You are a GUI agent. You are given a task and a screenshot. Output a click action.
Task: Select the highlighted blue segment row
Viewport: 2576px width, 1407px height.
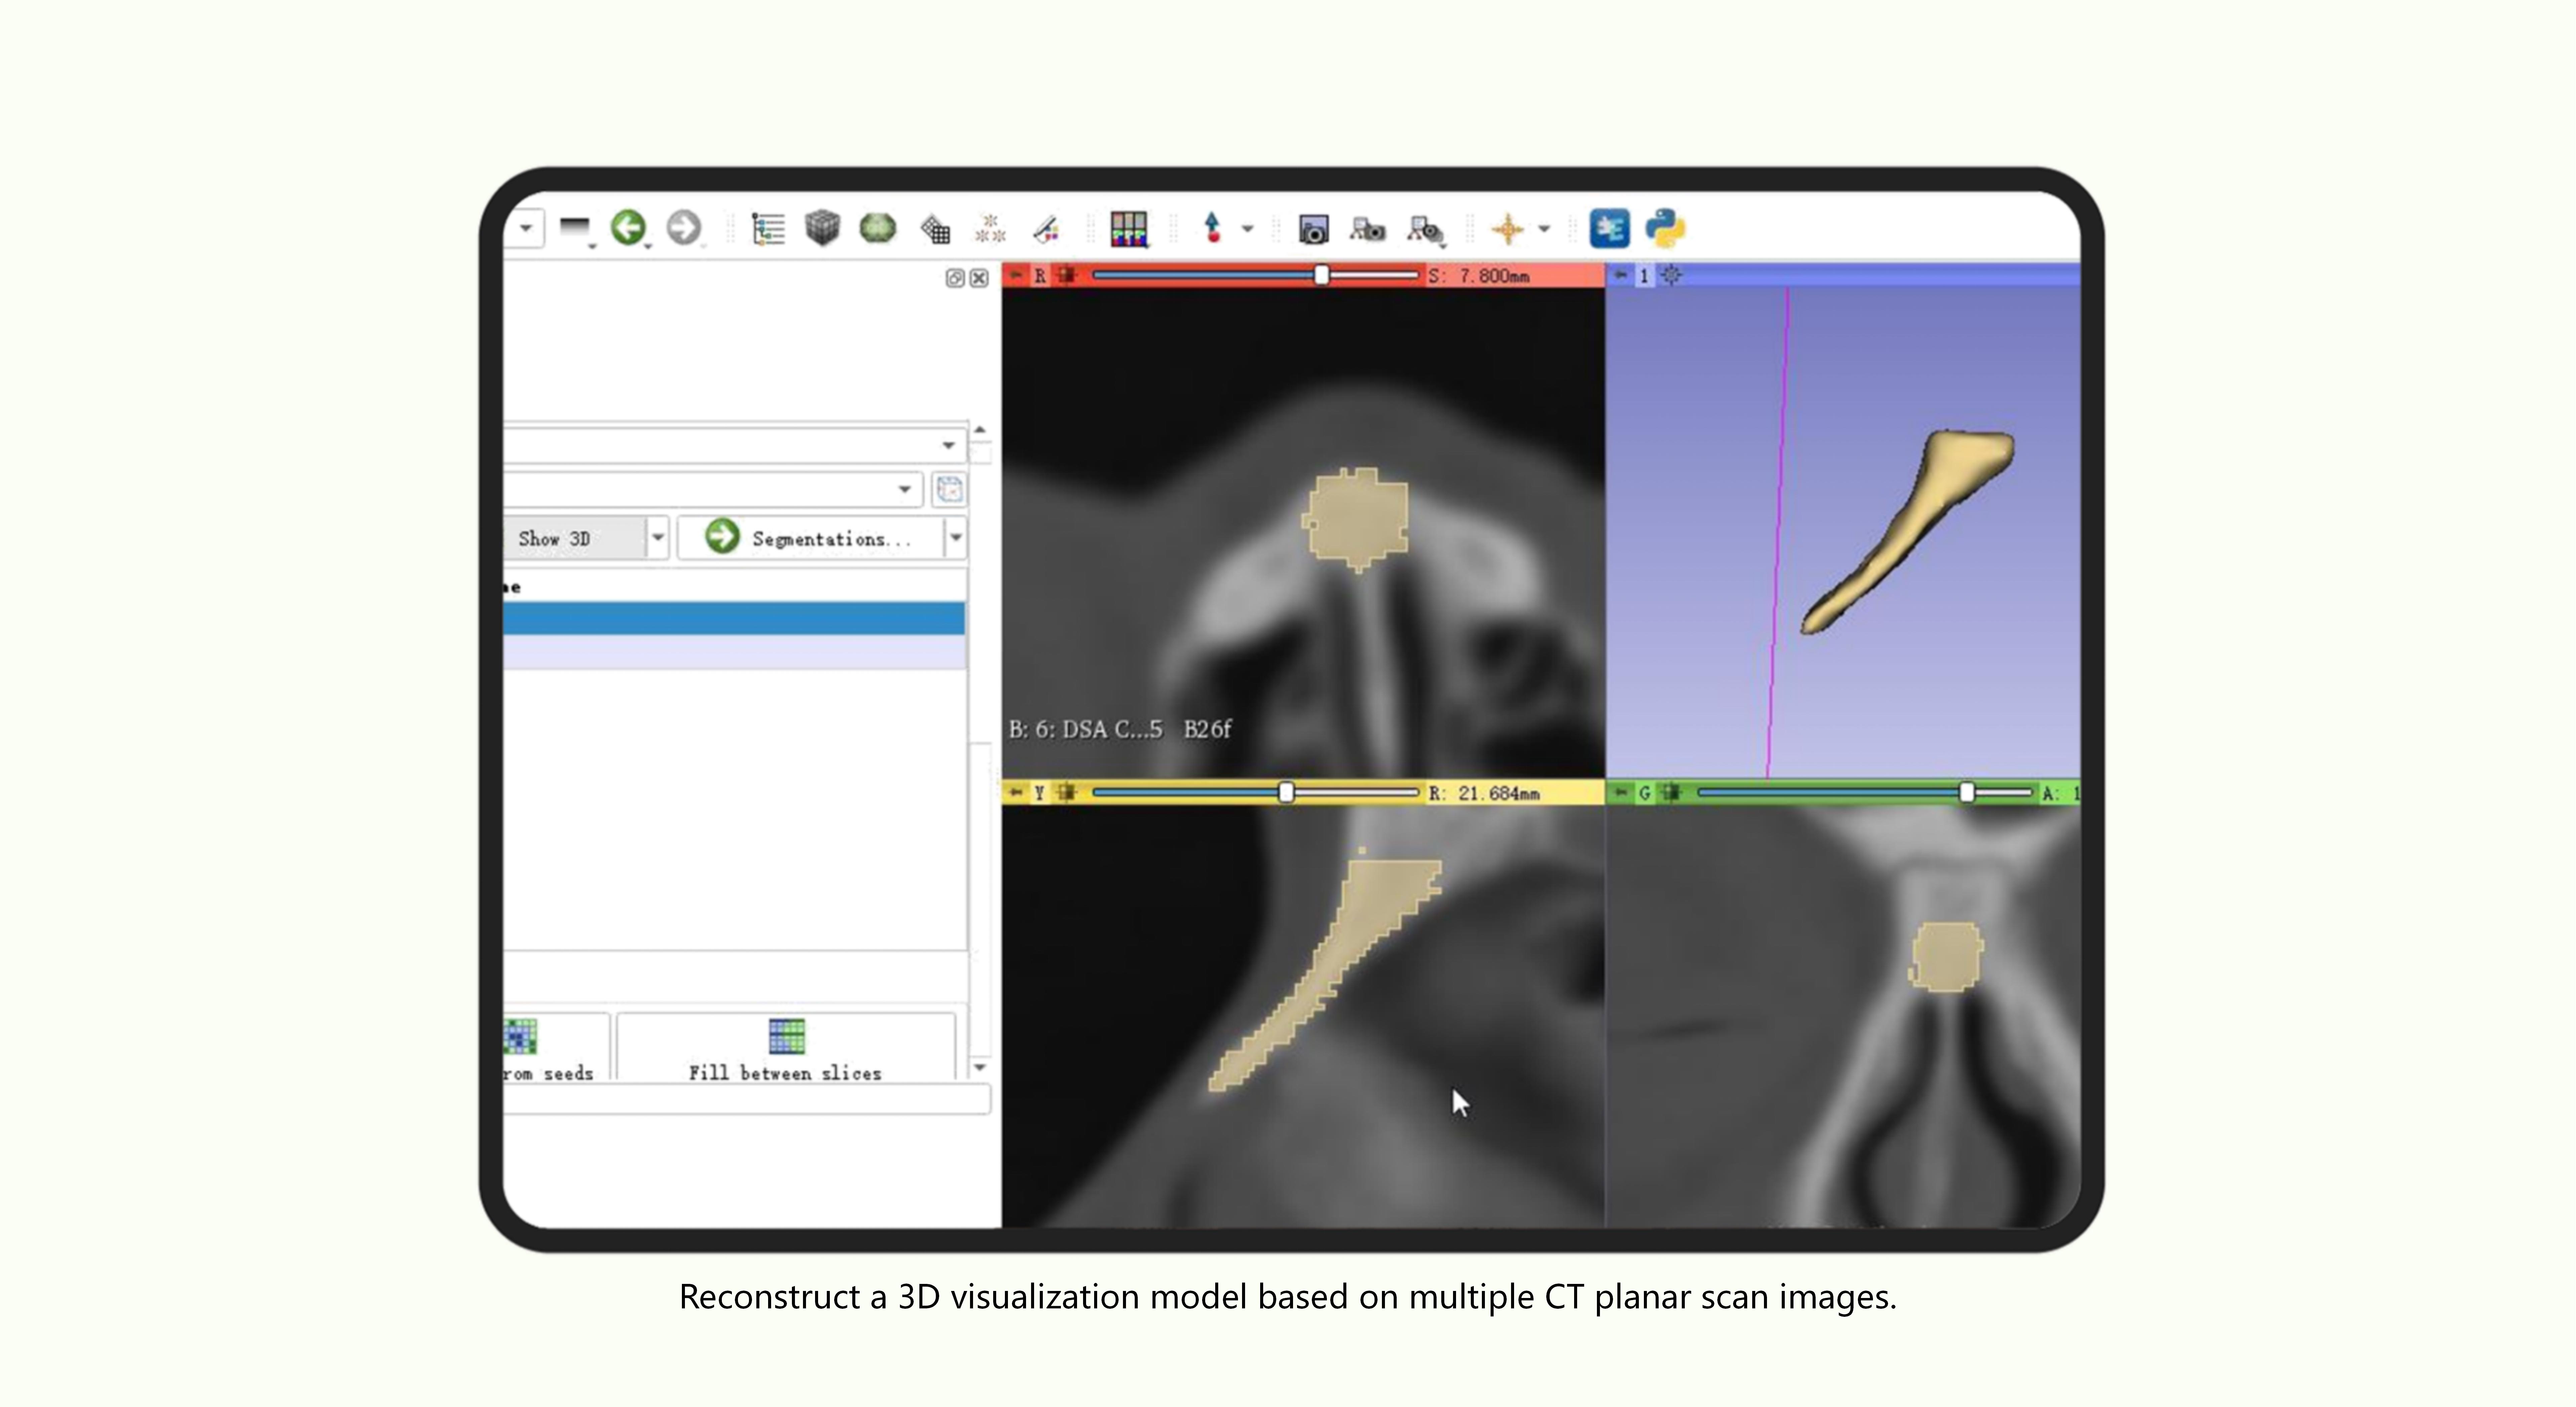[x=734, y=618]
